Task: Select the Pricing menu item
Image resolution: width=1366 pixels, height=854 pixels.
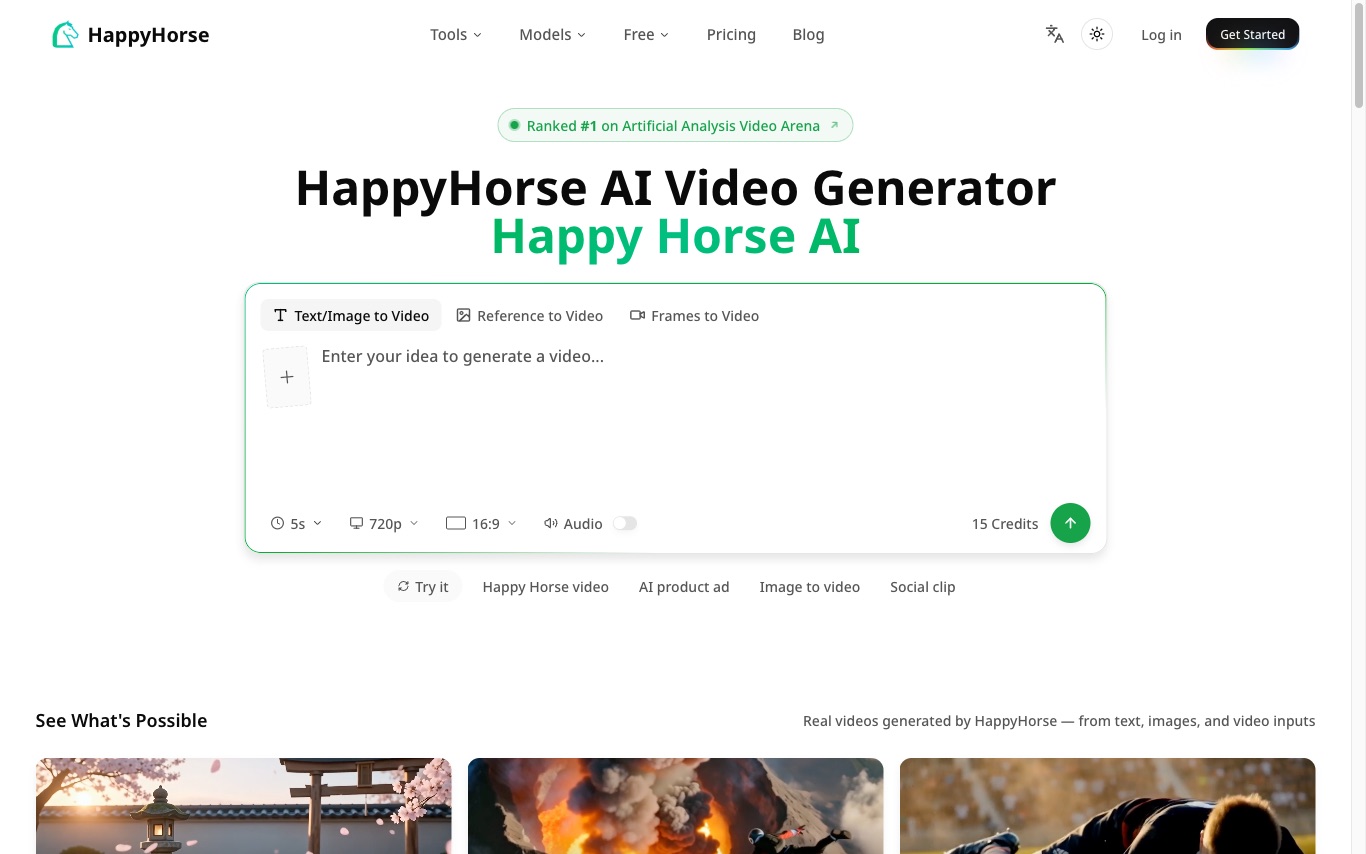Action: pyautogui.click(x=731, y=34)
